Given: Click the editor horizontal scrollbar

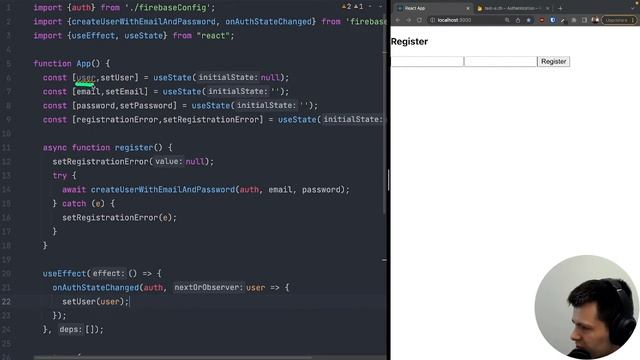Looking at the screenshot, I should point(172,358).
